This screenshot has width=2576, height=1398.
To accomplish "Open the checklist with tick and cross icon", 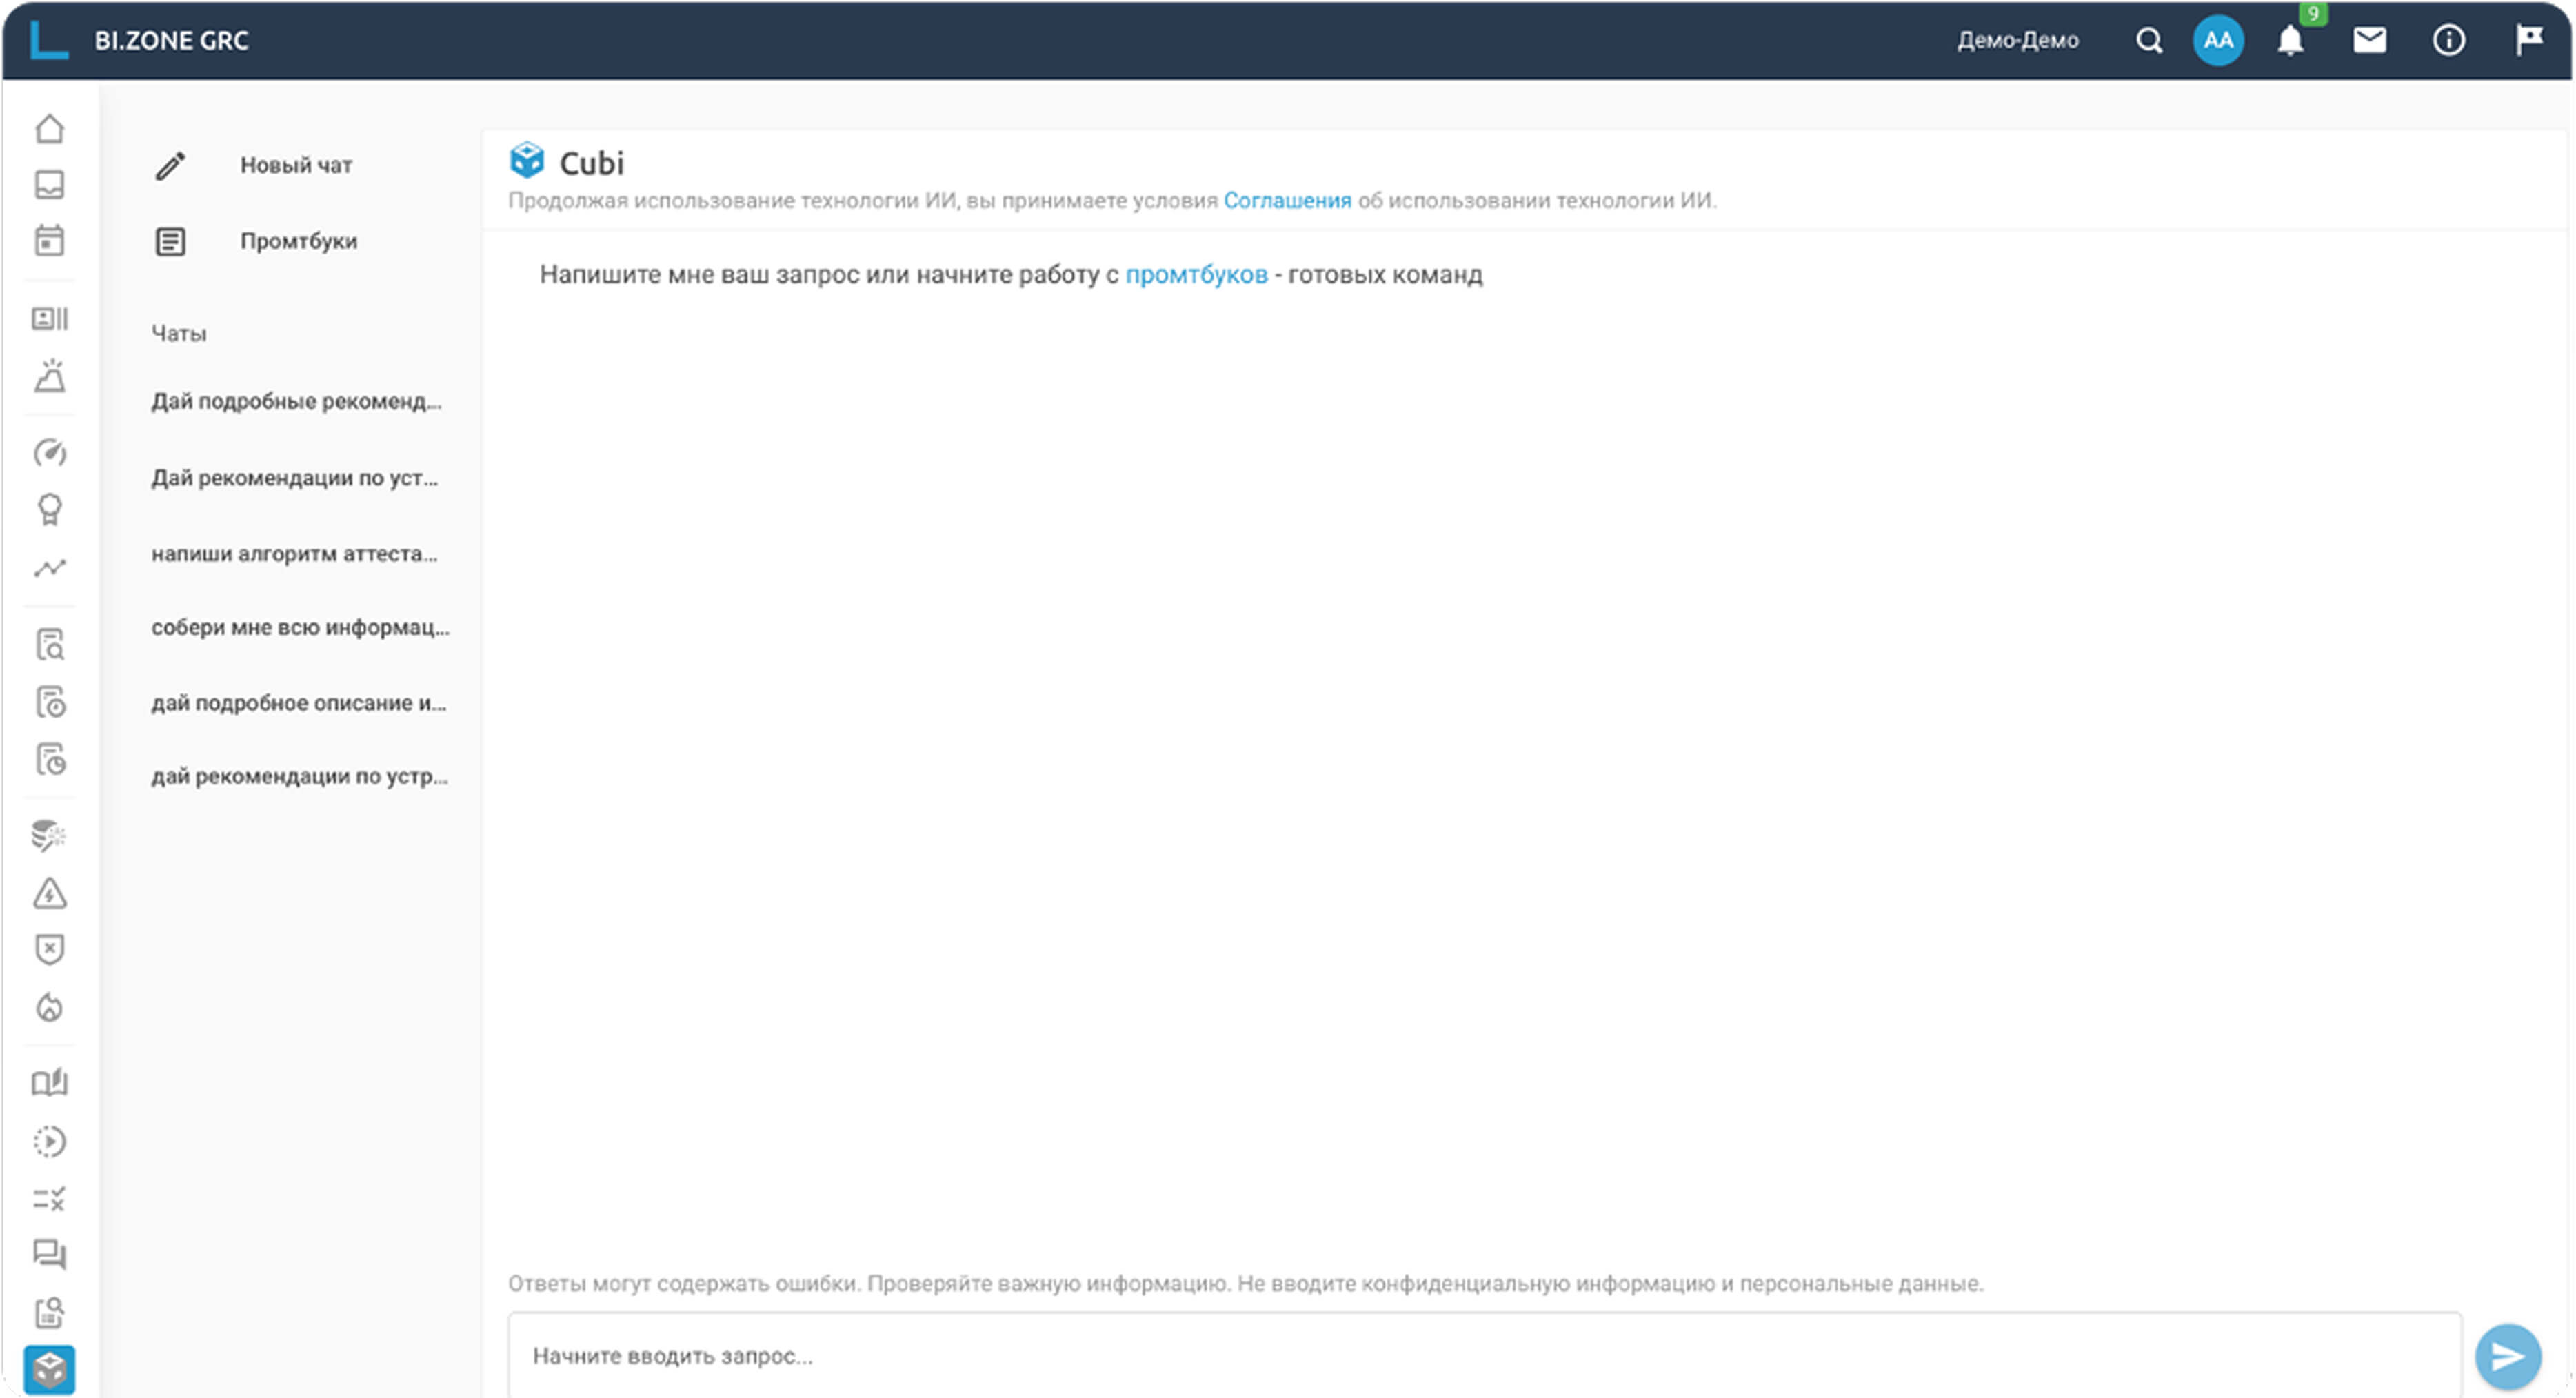I will tap(49, 1198).
